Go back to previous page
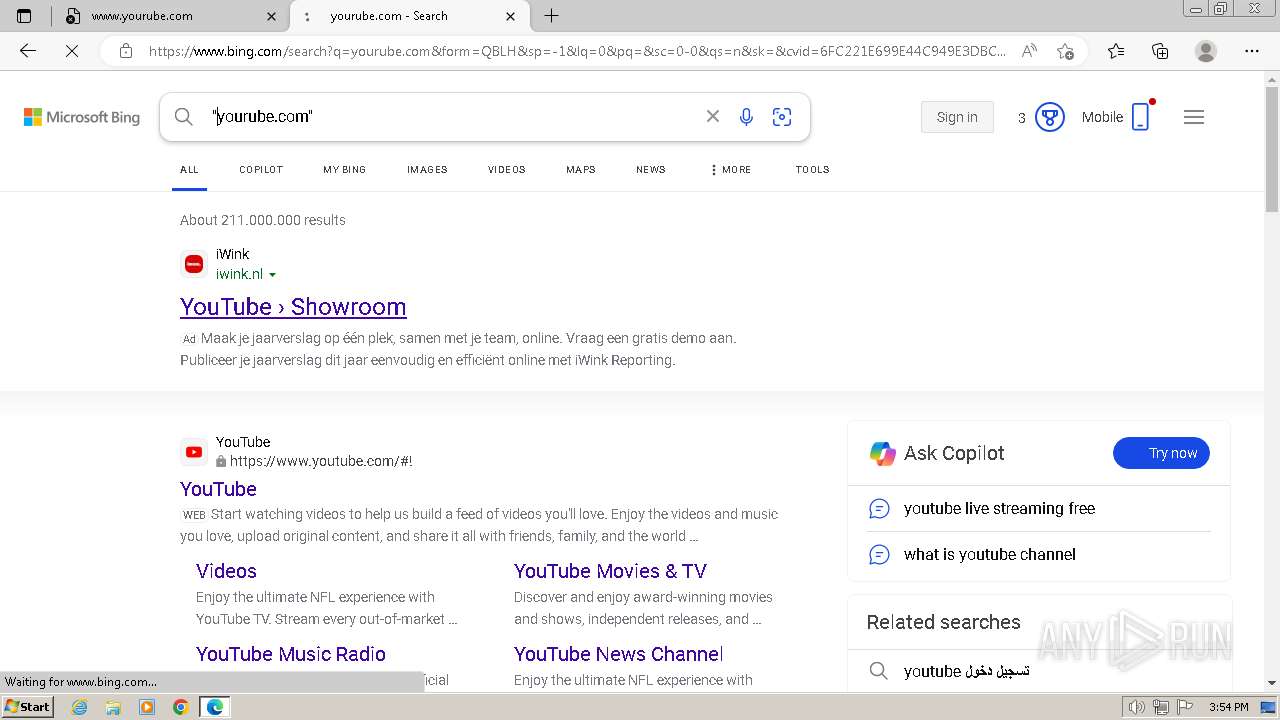This screenshot has width=1280, height=720. [x=28, y=51]
